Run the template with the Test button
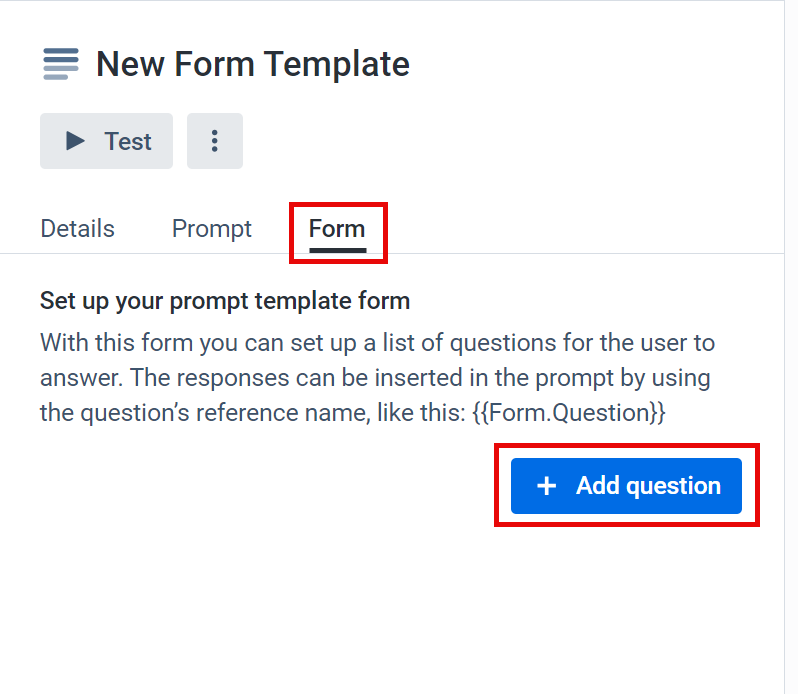Screen dimensions: 798x694 click(106, 141)
